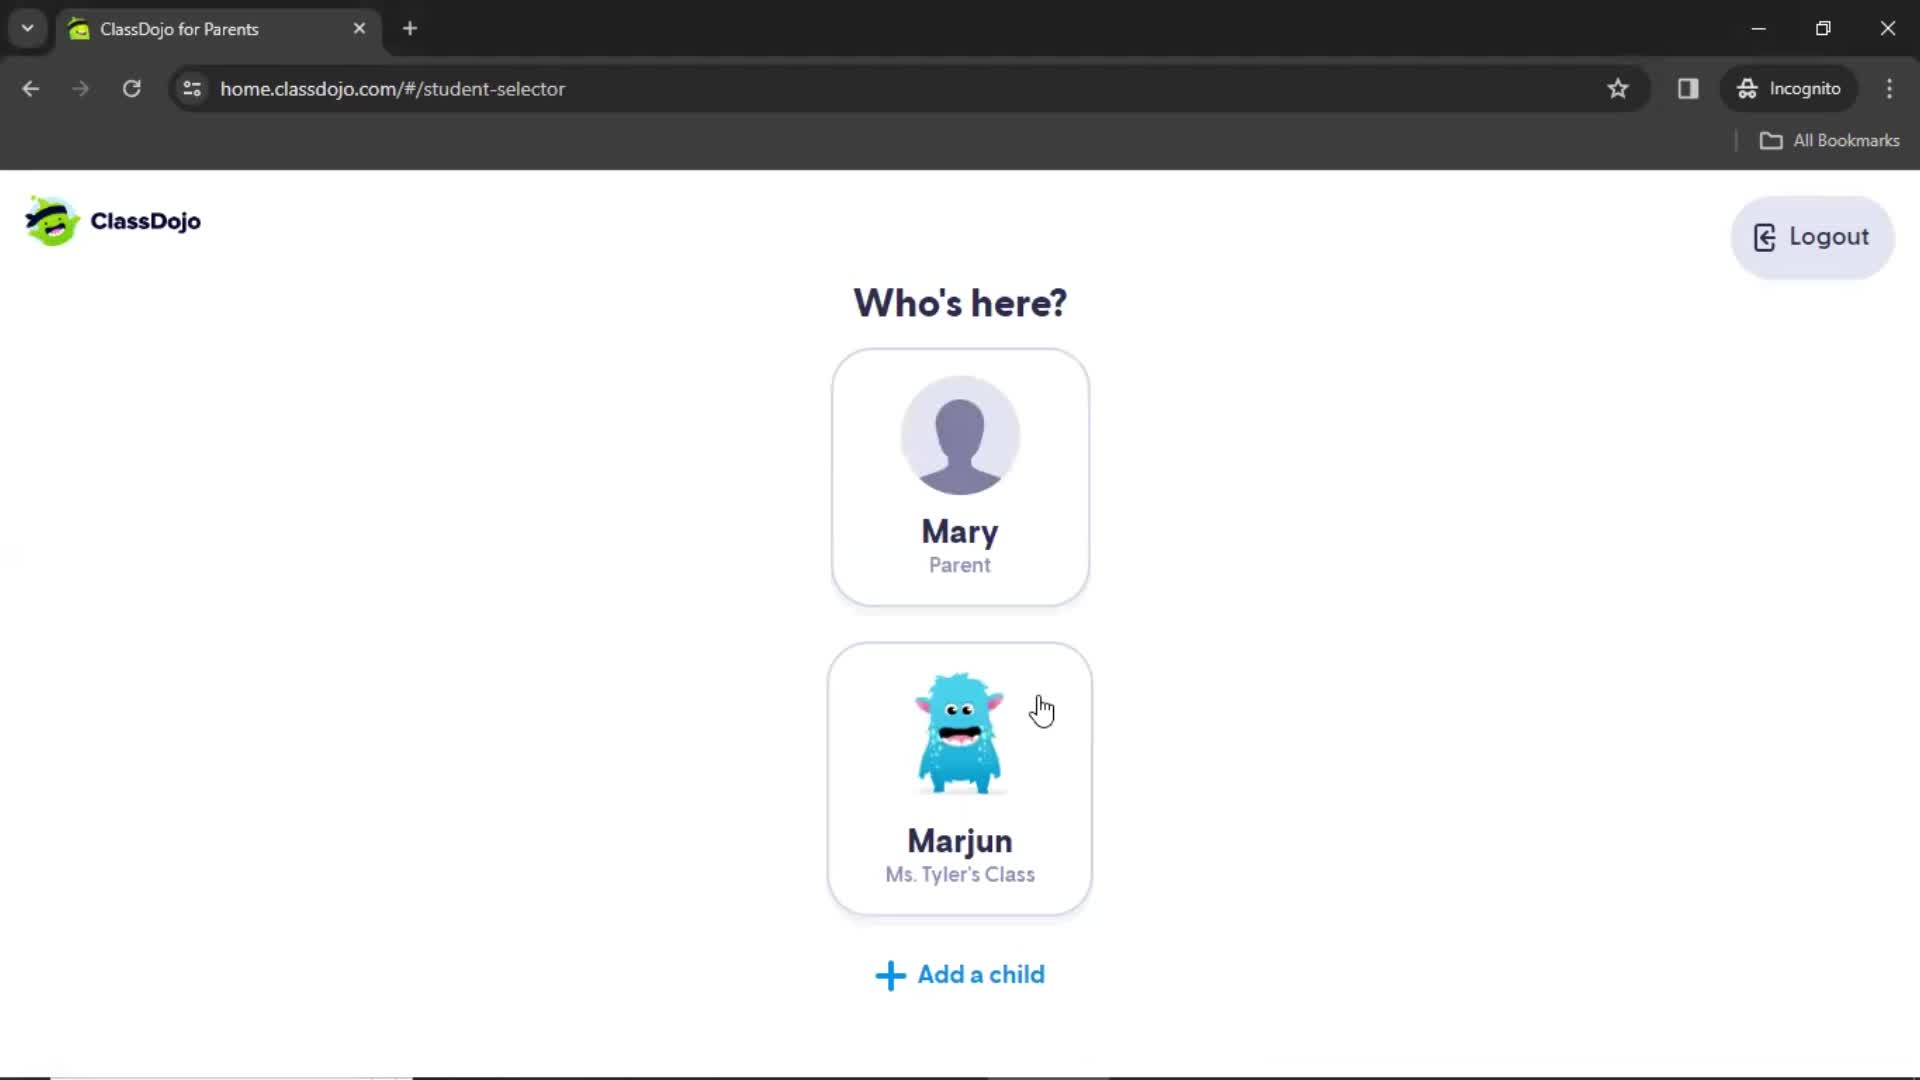
Task: Toggle the browser sidebar panel icon
Action: 1687,88
